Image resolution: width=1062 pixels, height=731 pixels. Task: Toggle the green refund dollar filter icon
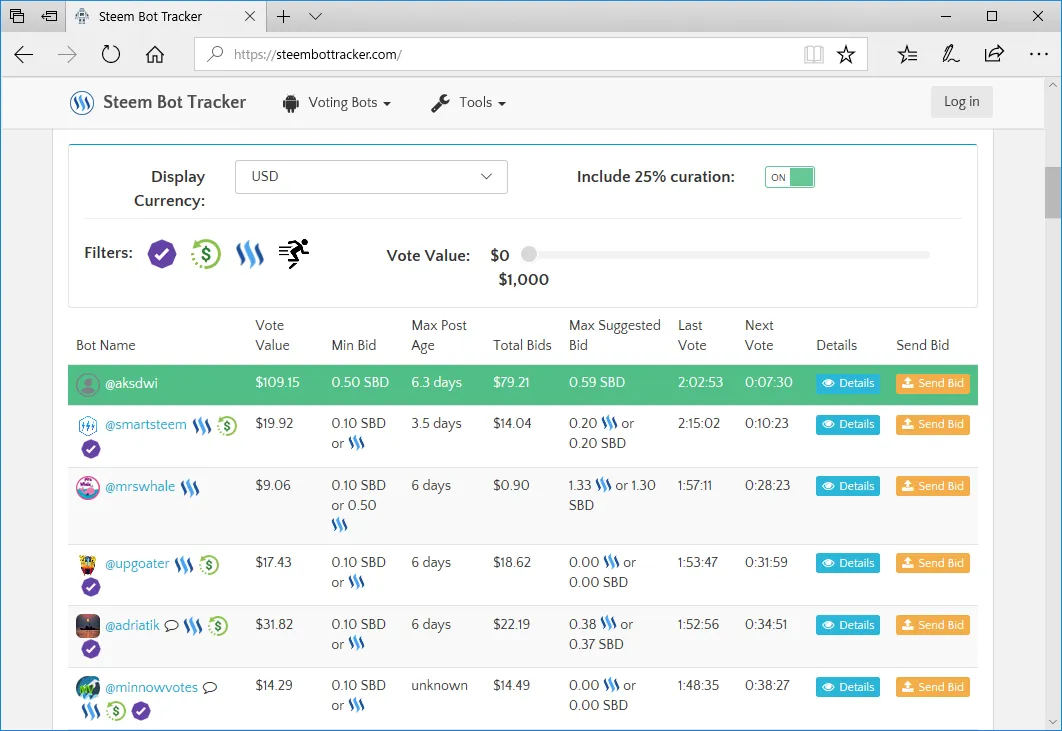(x=206, y=254)
